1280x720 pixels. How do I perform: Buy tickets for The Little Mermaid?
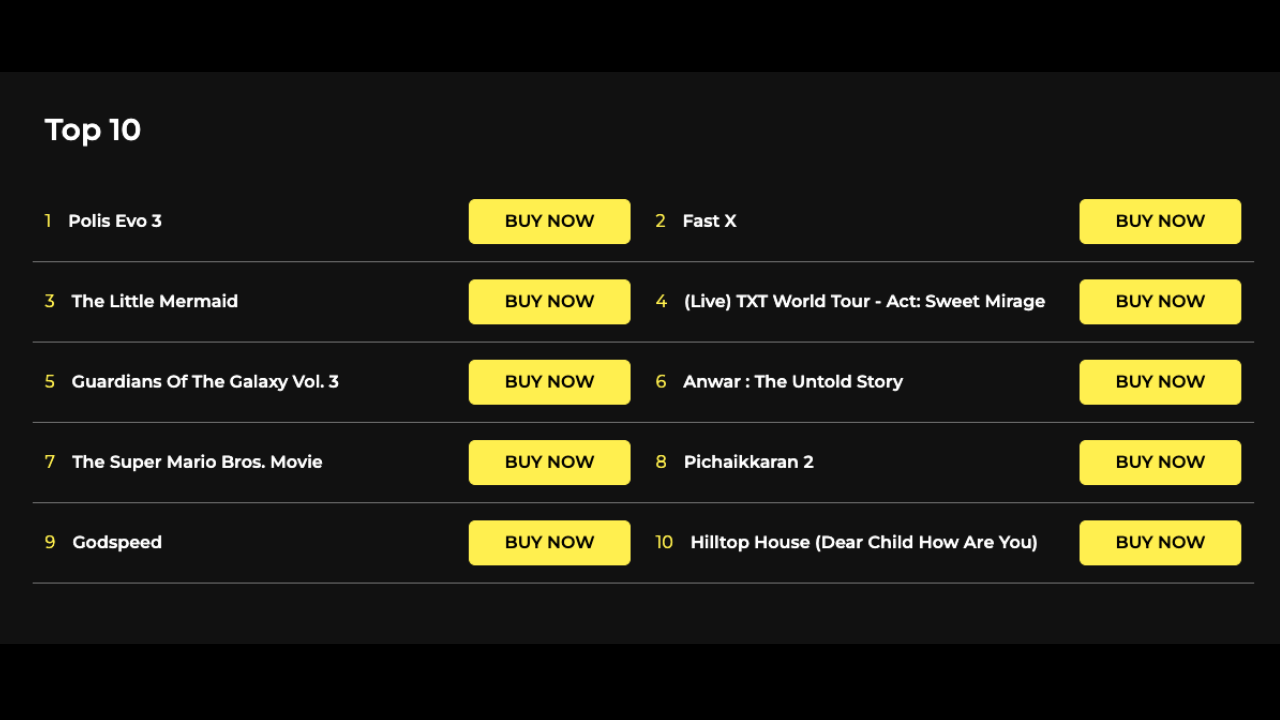(x=549, y=301)
